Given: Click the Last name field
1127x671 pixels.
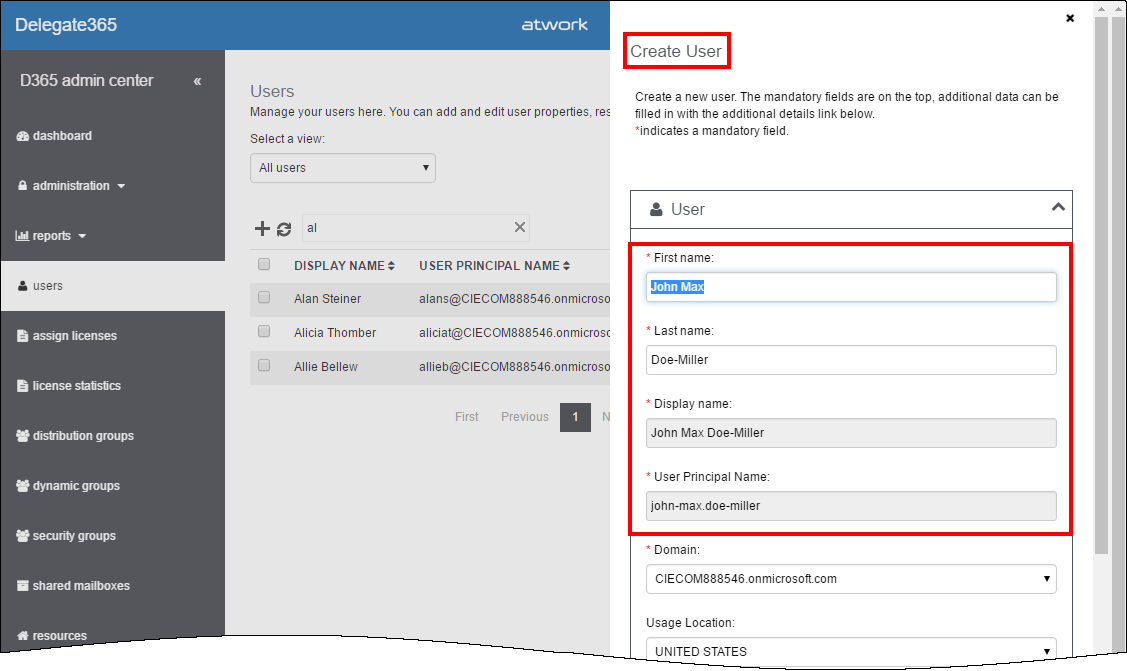Looking at the screenshot, I should 851,360.
